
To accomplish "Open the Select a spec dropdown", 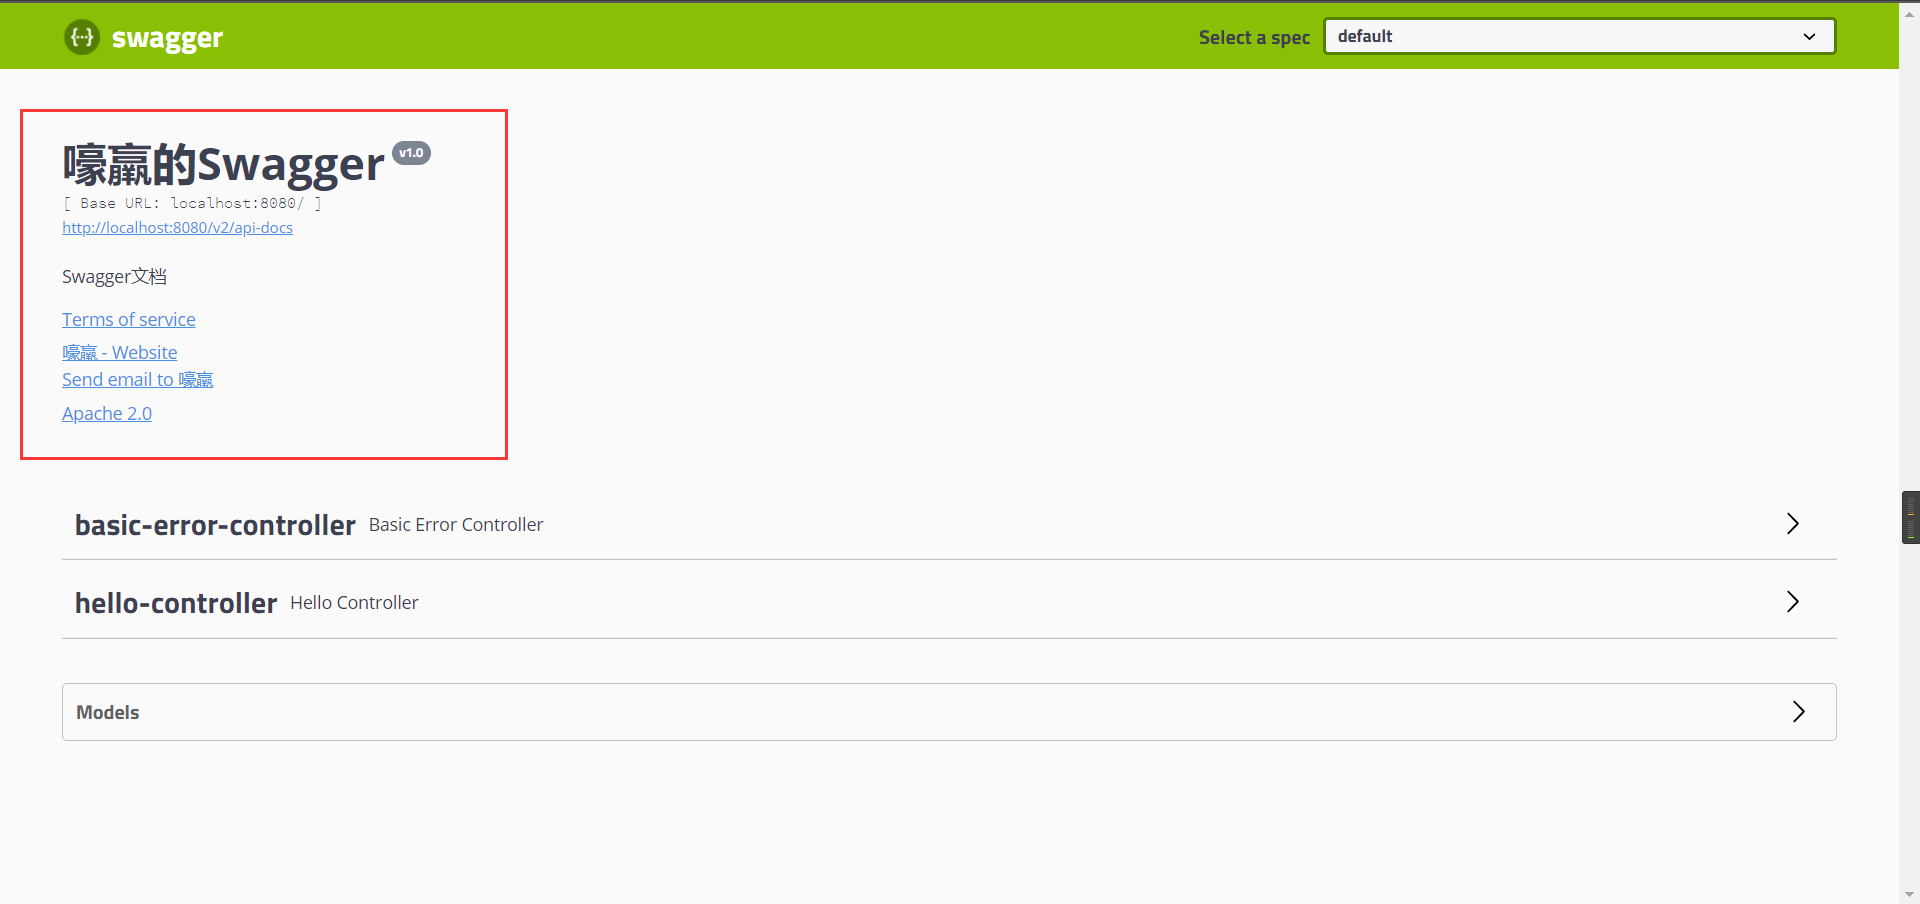I will pyautogui.click(x=1579, y=36).
